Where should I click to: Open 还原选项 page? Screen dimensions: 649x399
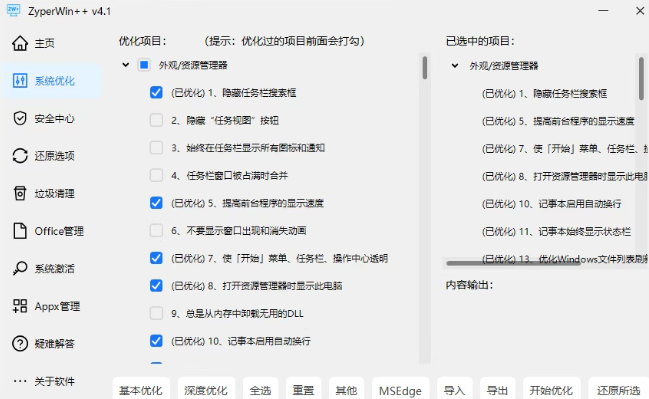52,156
